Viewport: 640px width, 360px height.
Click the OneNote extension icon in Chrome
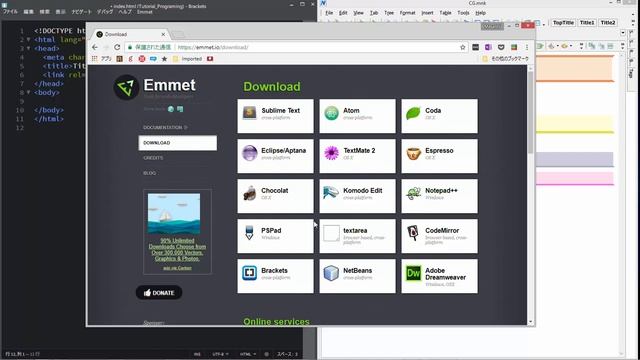click(x=488, y=47)
